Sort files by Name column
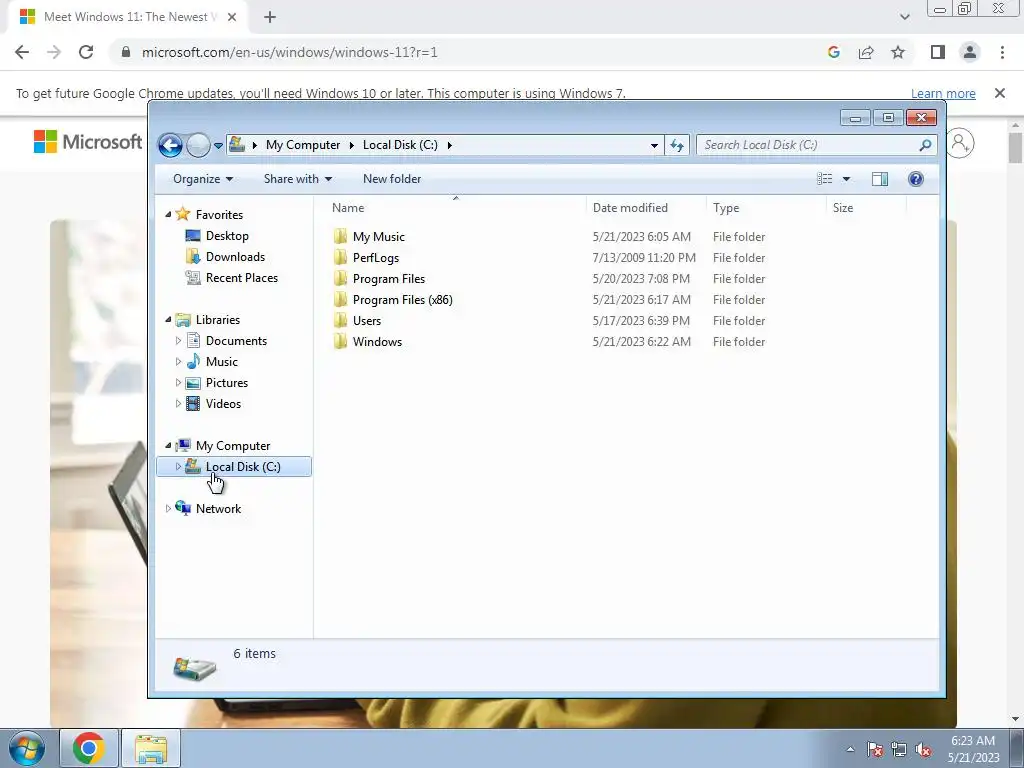1024x768 pixels. (x=348, y=208)
